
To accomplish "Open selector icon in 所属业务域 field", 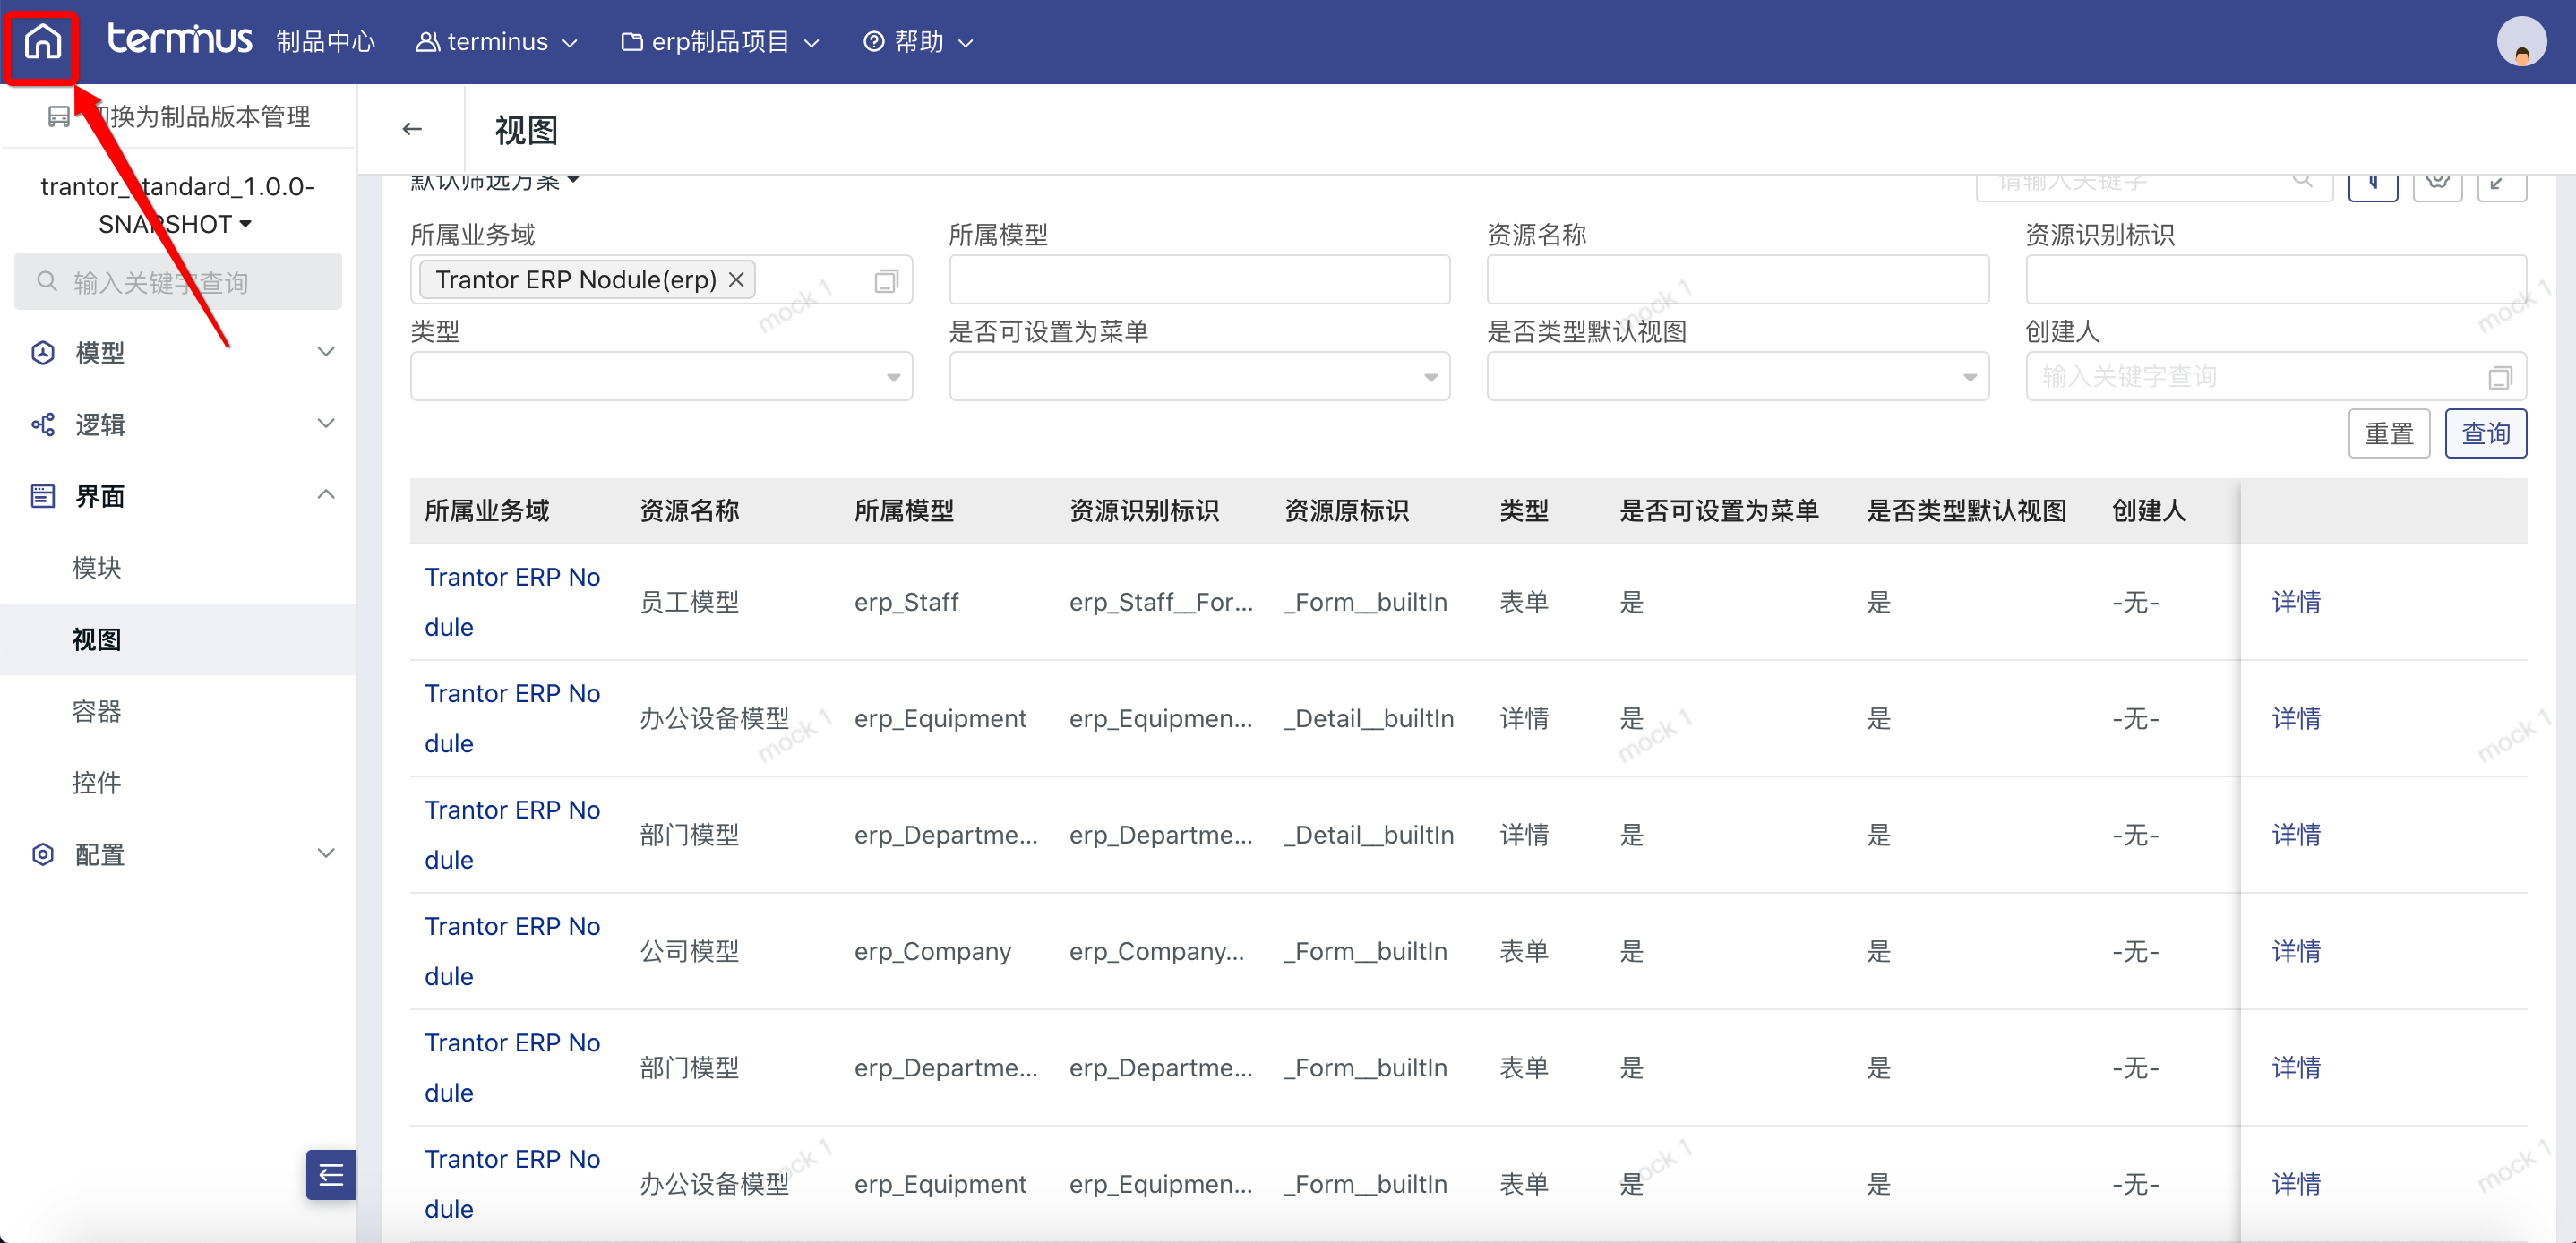I will tap(886, 281).
